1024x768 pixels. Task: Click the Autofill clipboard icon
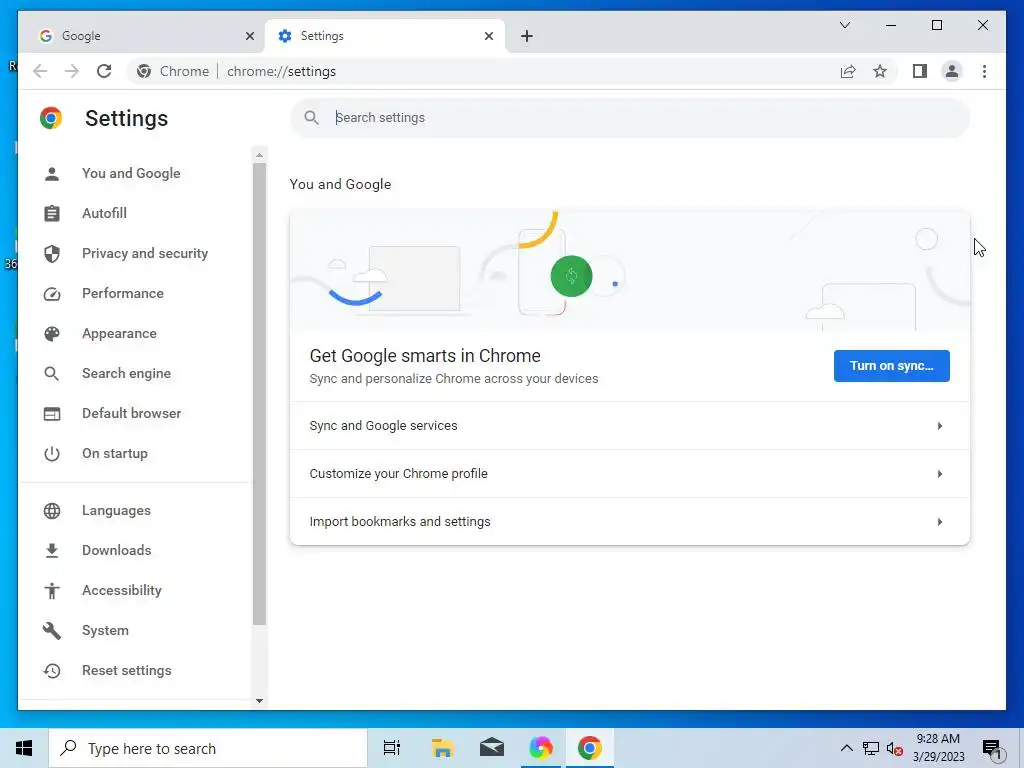click(x=52, y=214)
